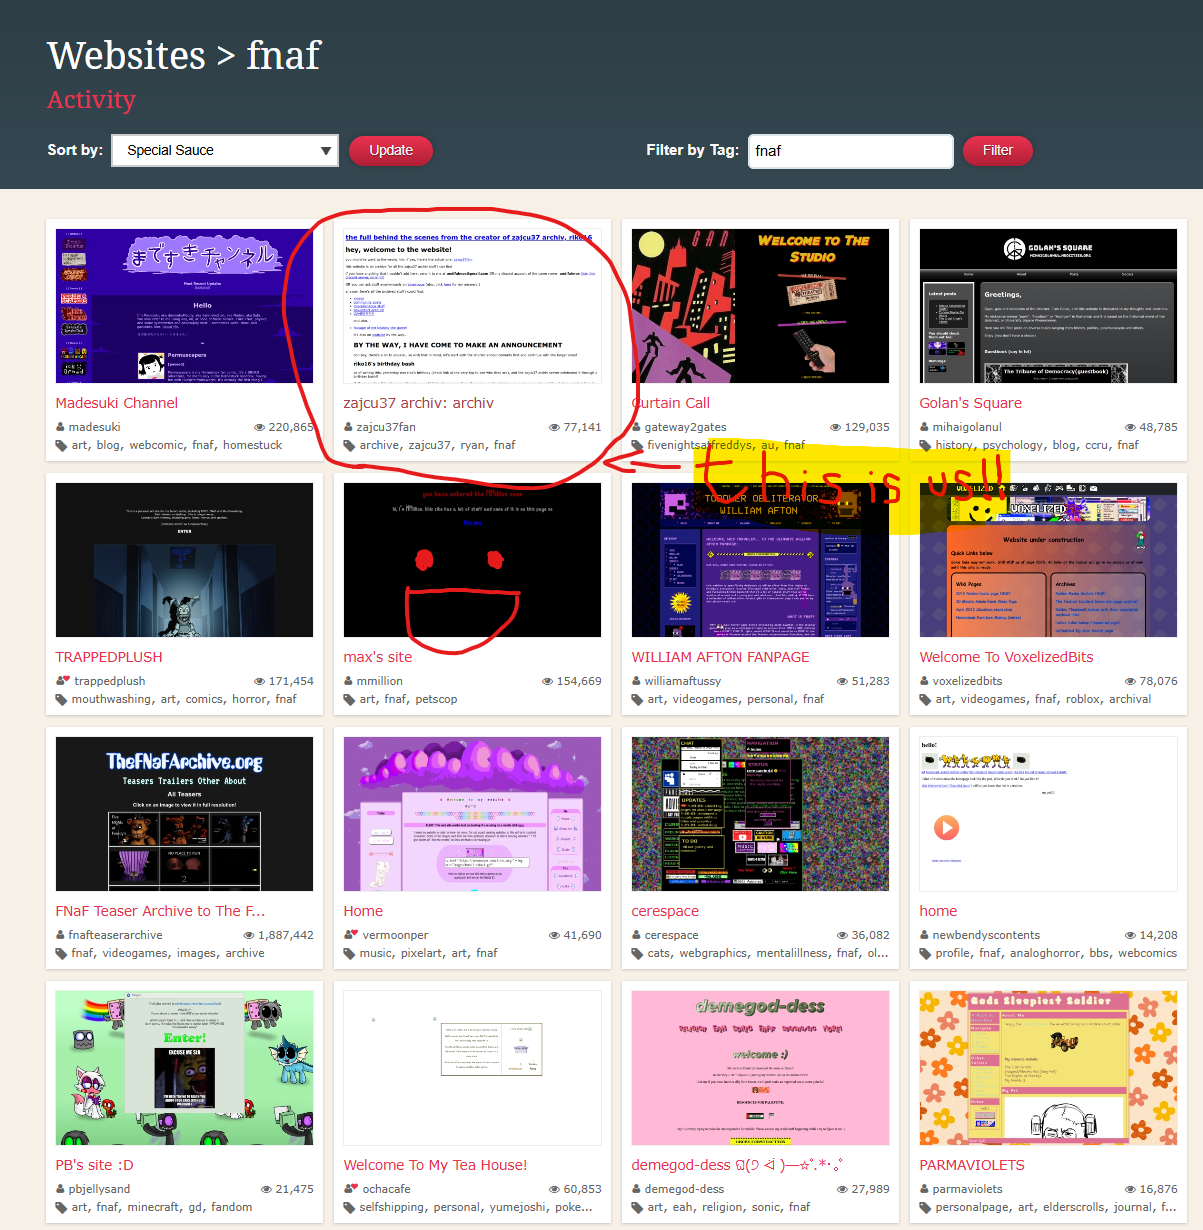Open the Sort by Special Sauce dropdown
Viewport: 1203px width, 1230px height.
(224, 151)
